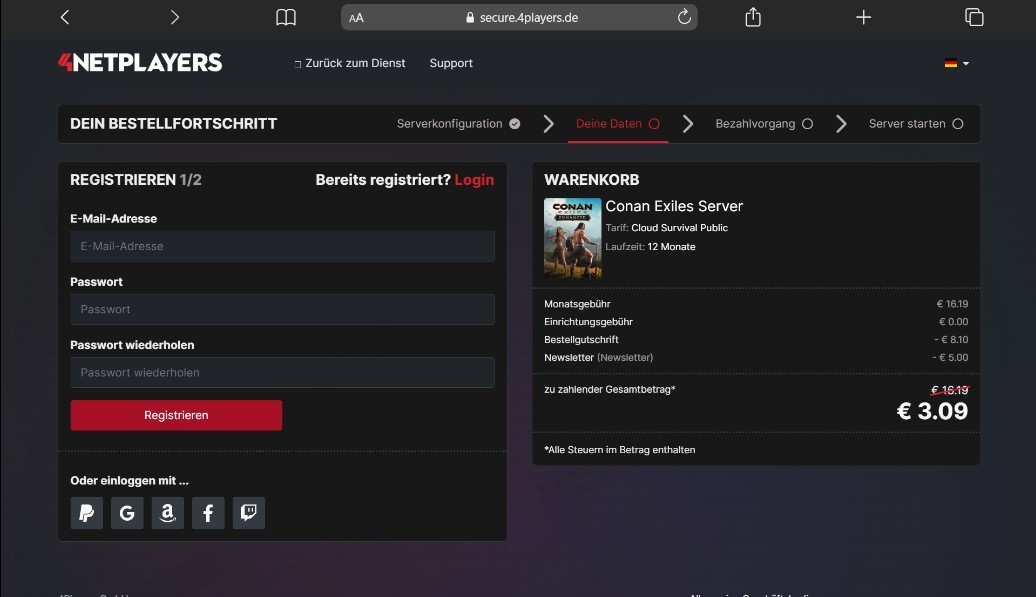Tap the AA reader text-size button
1036x597 pixels.
point(356,18)
